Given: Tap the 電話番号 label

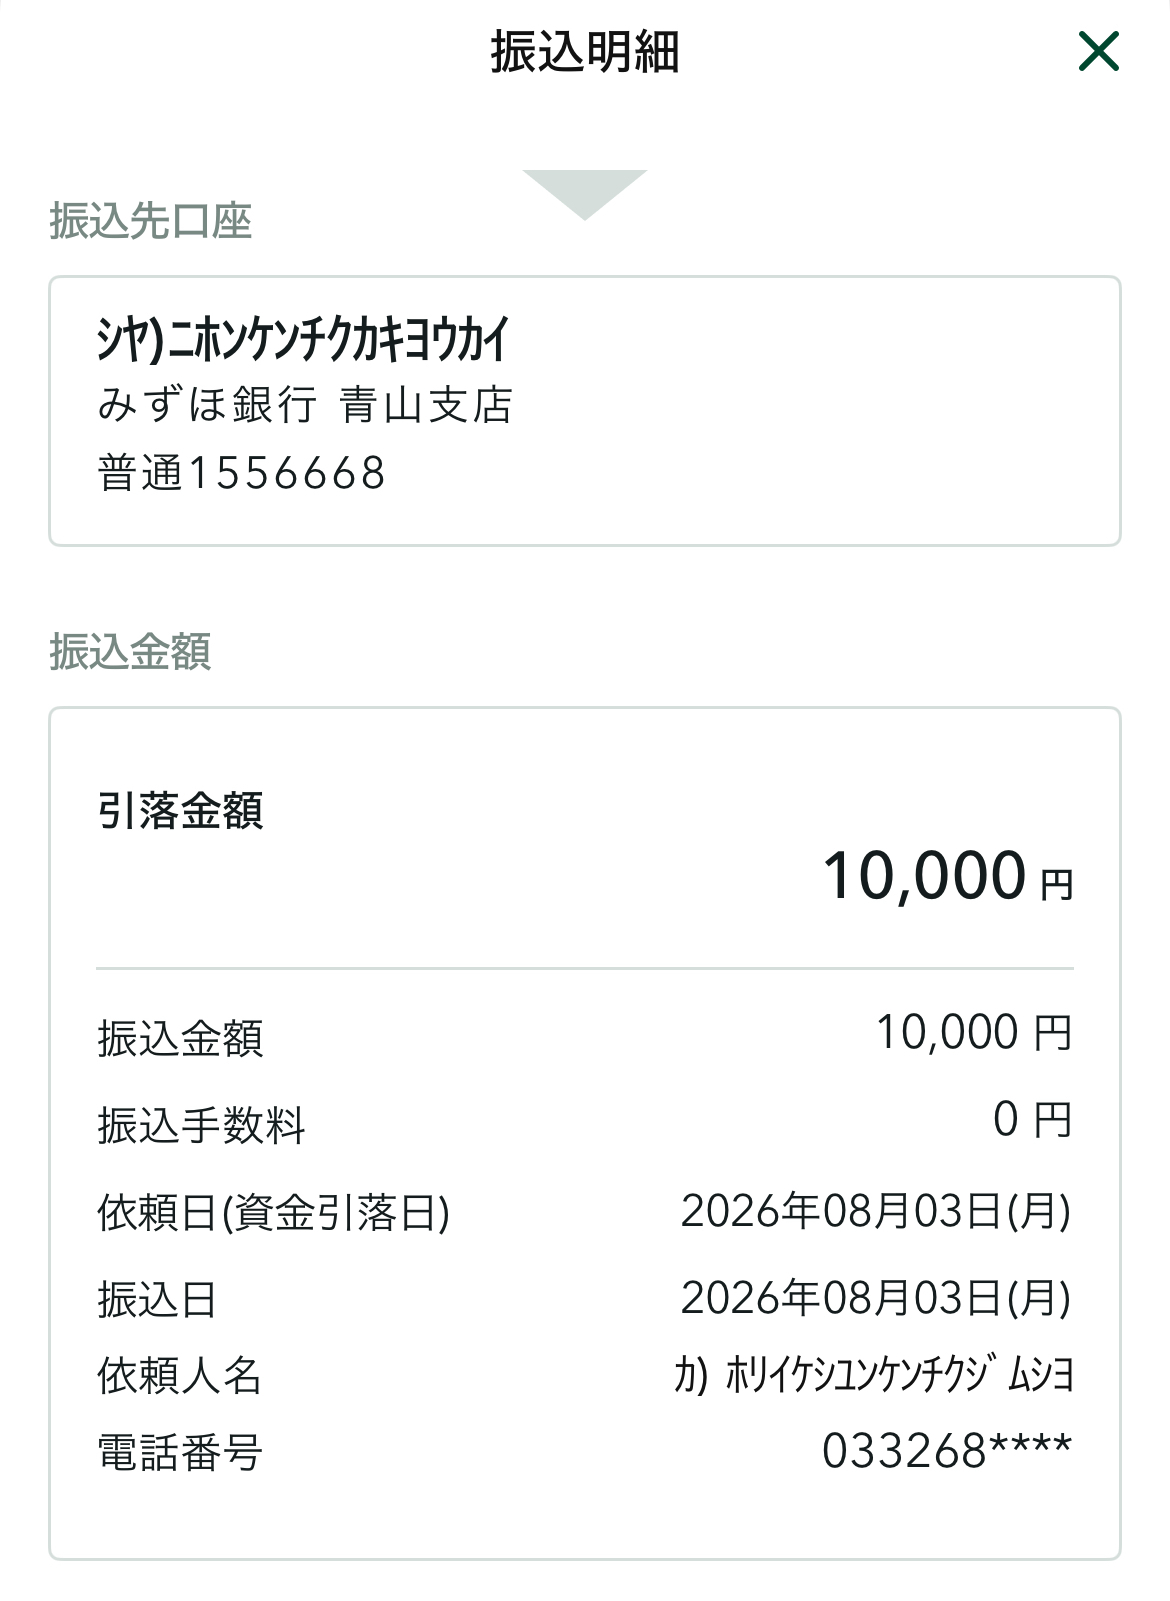Looking at the screenshot, I should tap(180, 1453).
